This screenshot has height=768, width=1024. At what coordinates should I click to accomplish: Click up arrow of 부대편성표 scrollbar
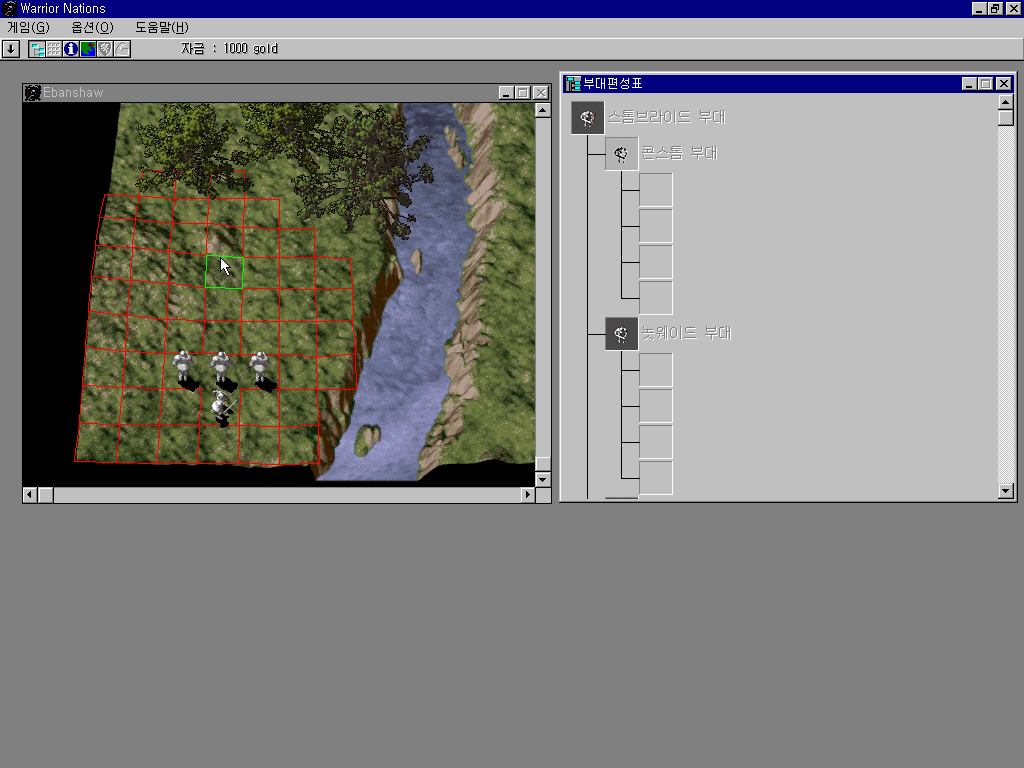(1006, 102)
